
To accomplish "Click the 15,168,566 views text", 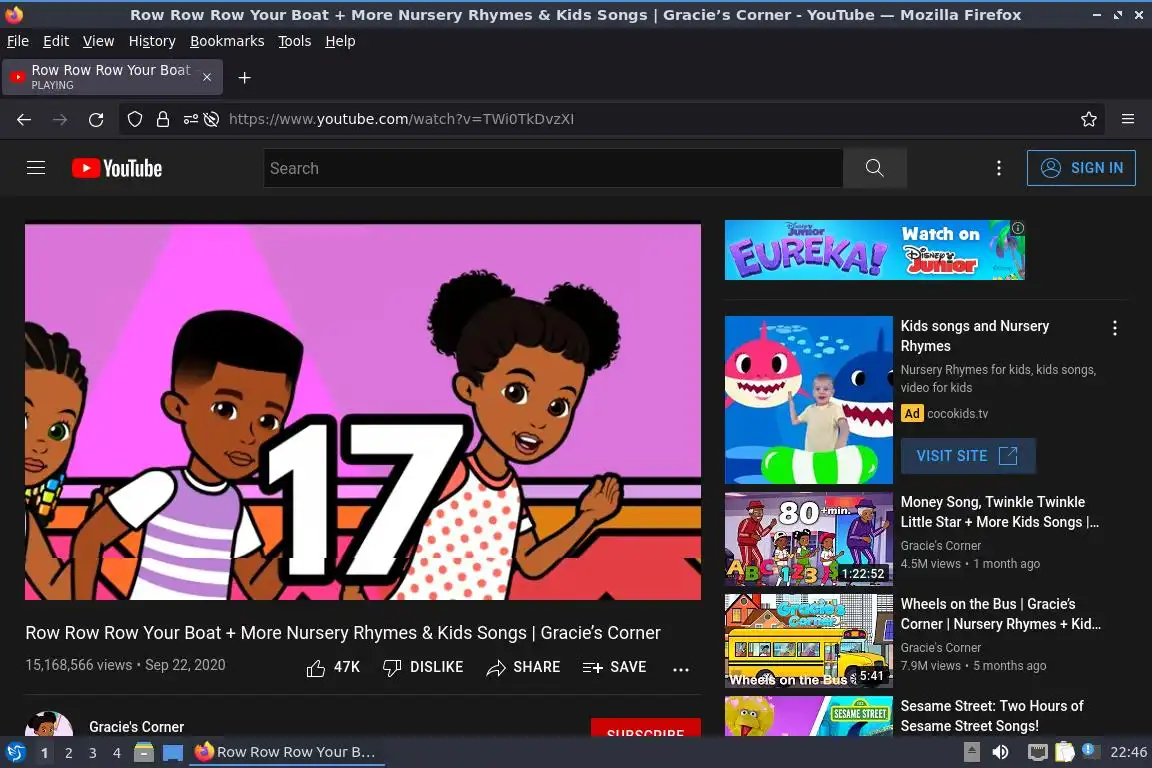I will (x=79, y=665).
